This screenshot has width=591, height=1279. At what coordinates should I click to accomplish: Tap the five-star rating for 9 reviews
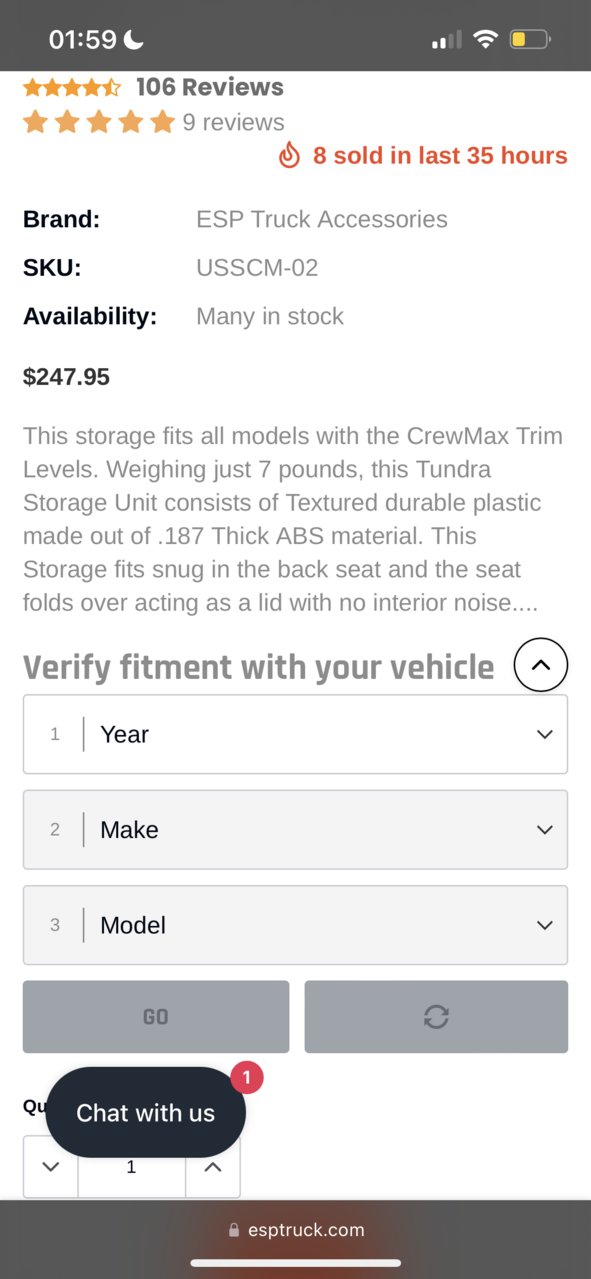99,122
